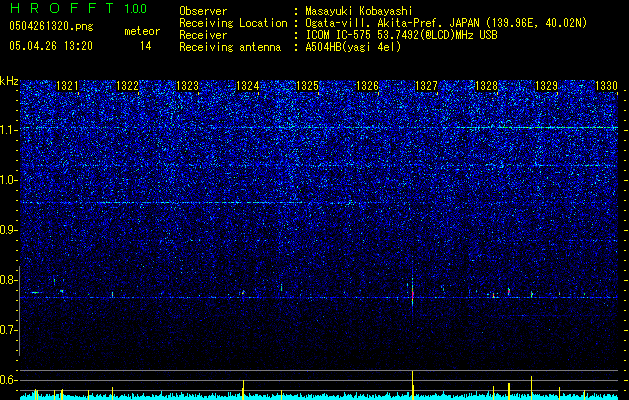Click the HROFFT 1.00 title text

[x=79, y=8]
